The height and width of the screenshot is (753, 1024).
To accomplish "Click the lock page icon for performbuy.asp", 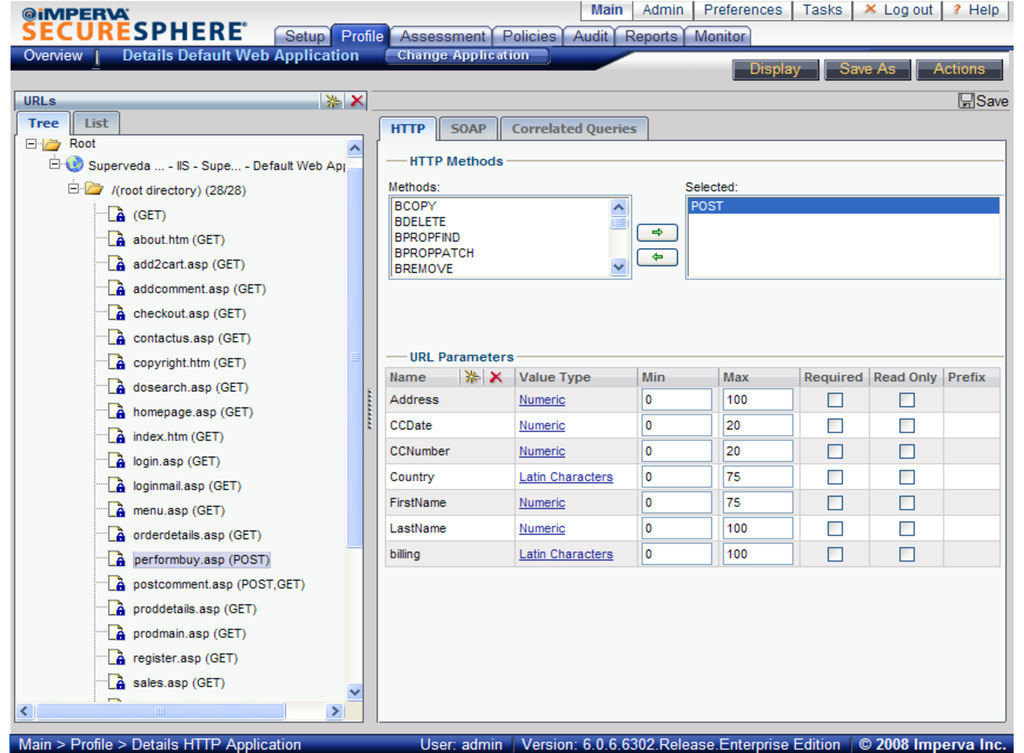I will [x=117, y=559].
